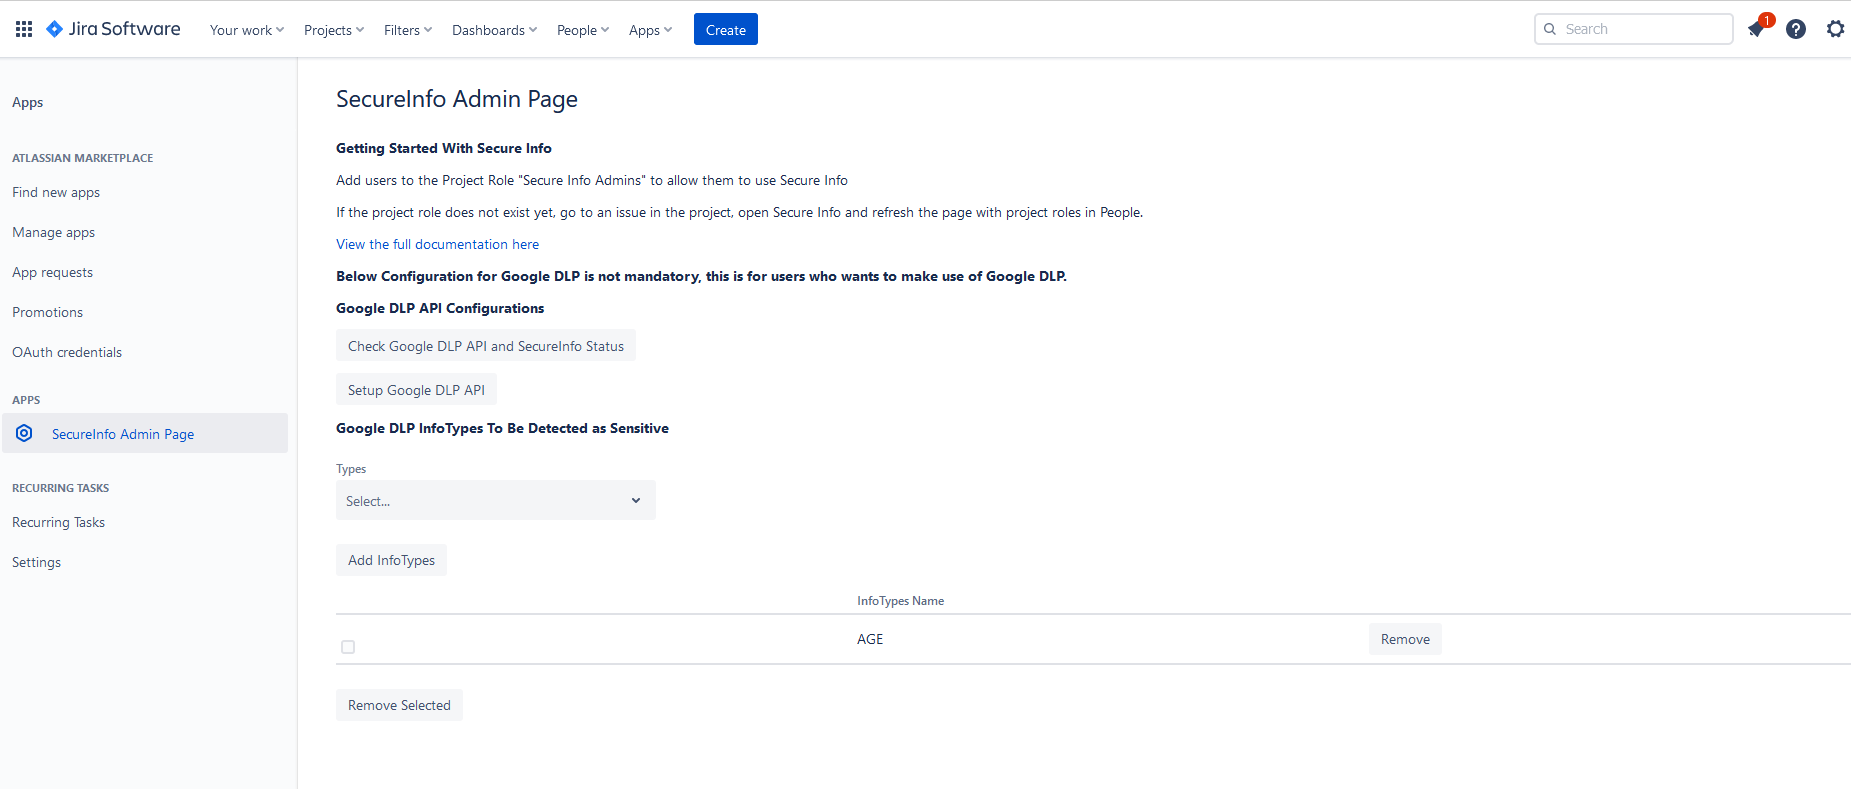
Task: Focus the Search input field
Action: click(1634, 29)
